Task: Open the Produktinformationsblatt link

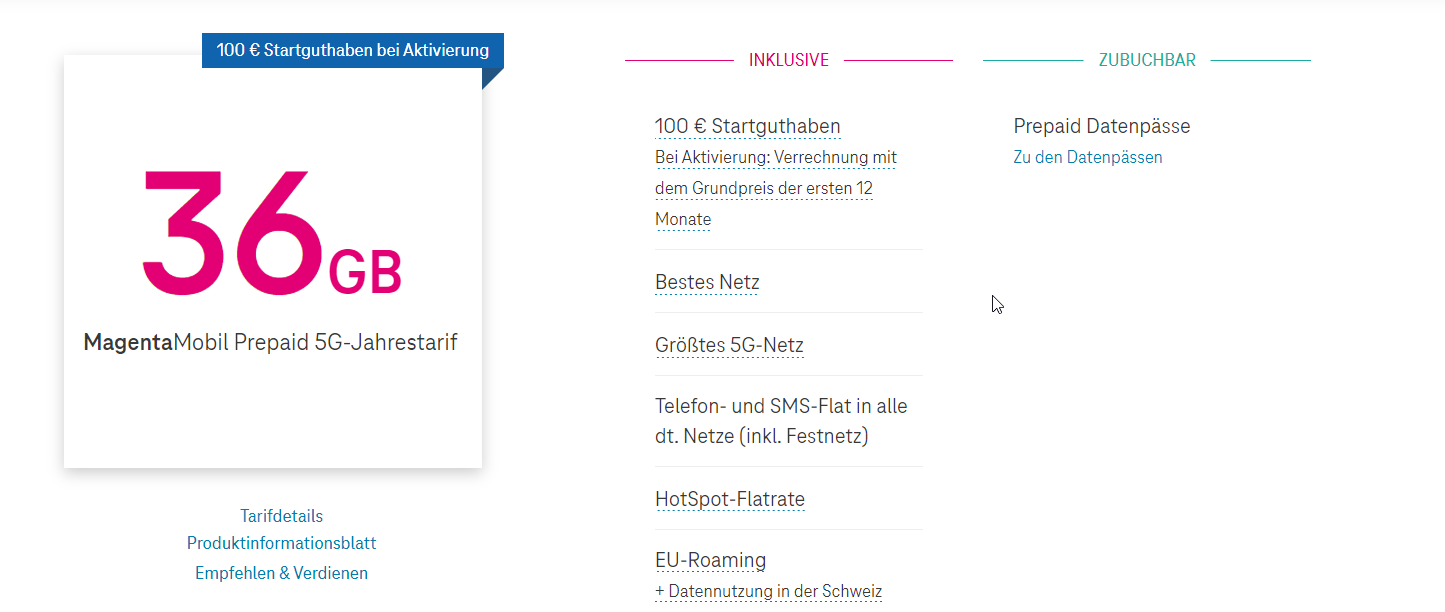Action: click(281, 543)
